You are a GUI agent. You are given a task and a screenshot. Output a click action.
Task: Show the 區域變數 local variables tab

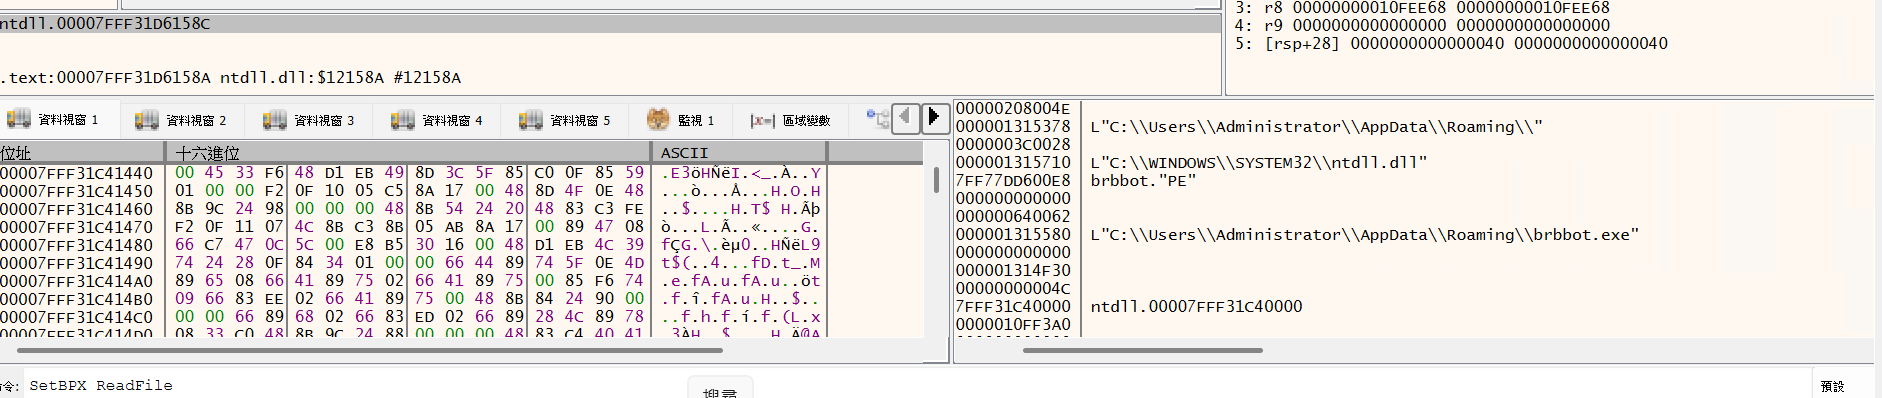(x=791, y=120)
